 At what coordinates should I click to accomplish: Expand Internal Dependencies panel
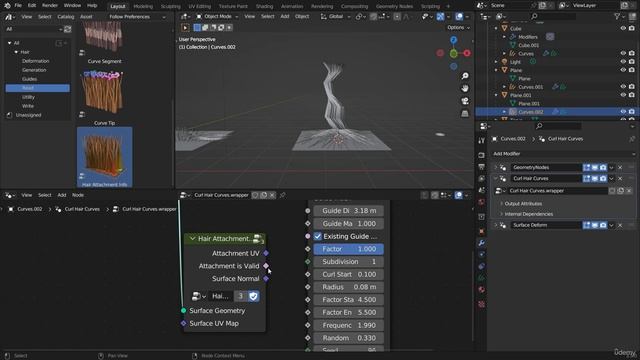pyautogui.click(x=529, y=214)
